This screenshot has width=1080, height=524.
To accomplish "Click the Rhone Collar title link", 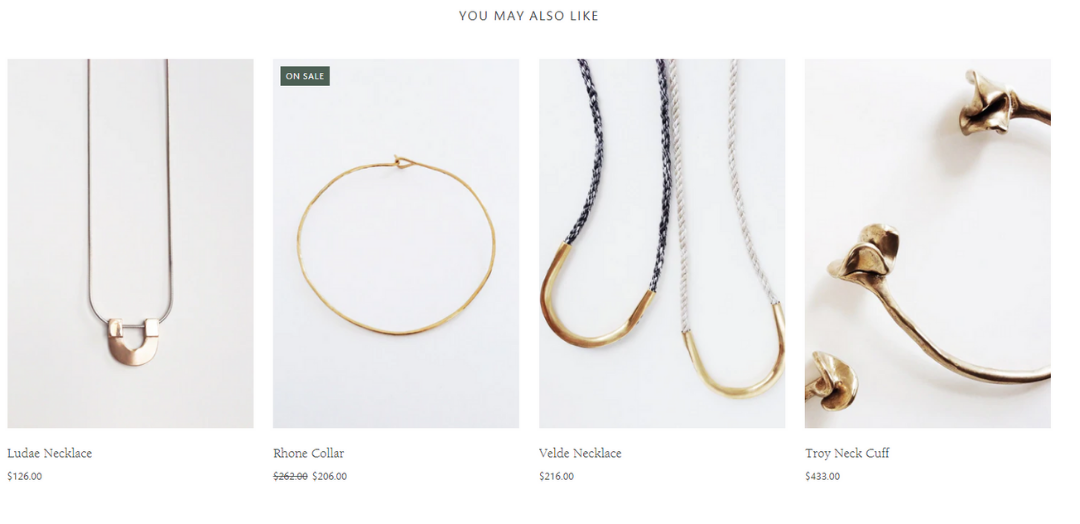I will (309, 453).
